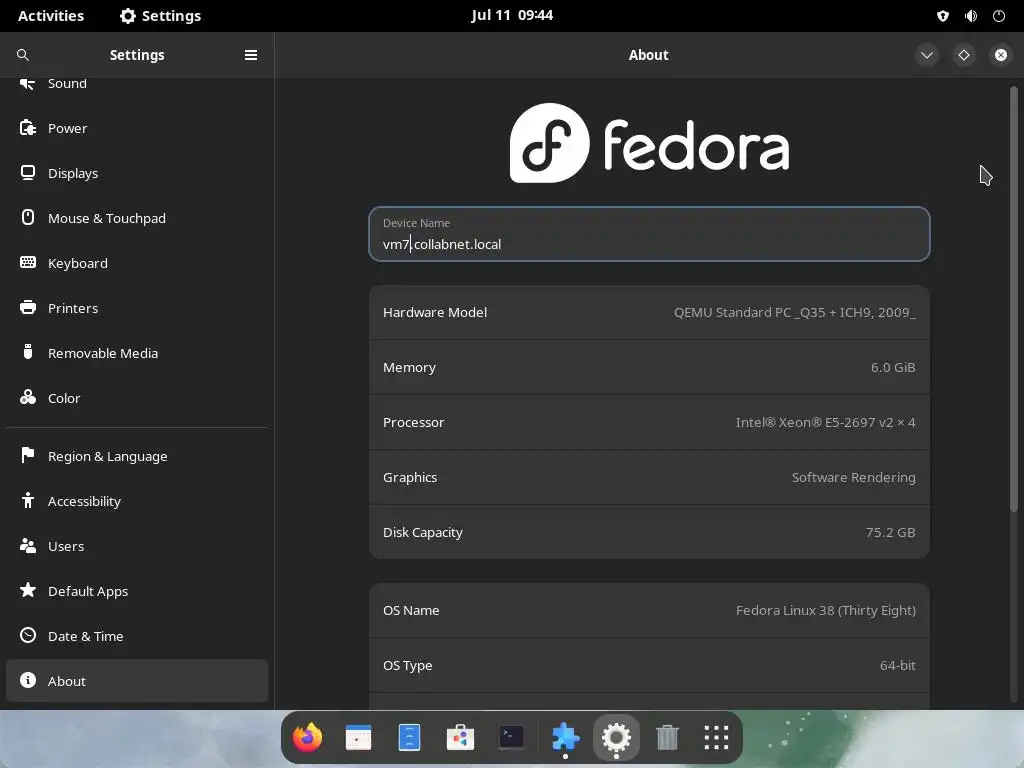Image resolution: width=1024 pixels, height=768 pixels.
Task: Click the Power battery icon
Action: click(27, 128)
